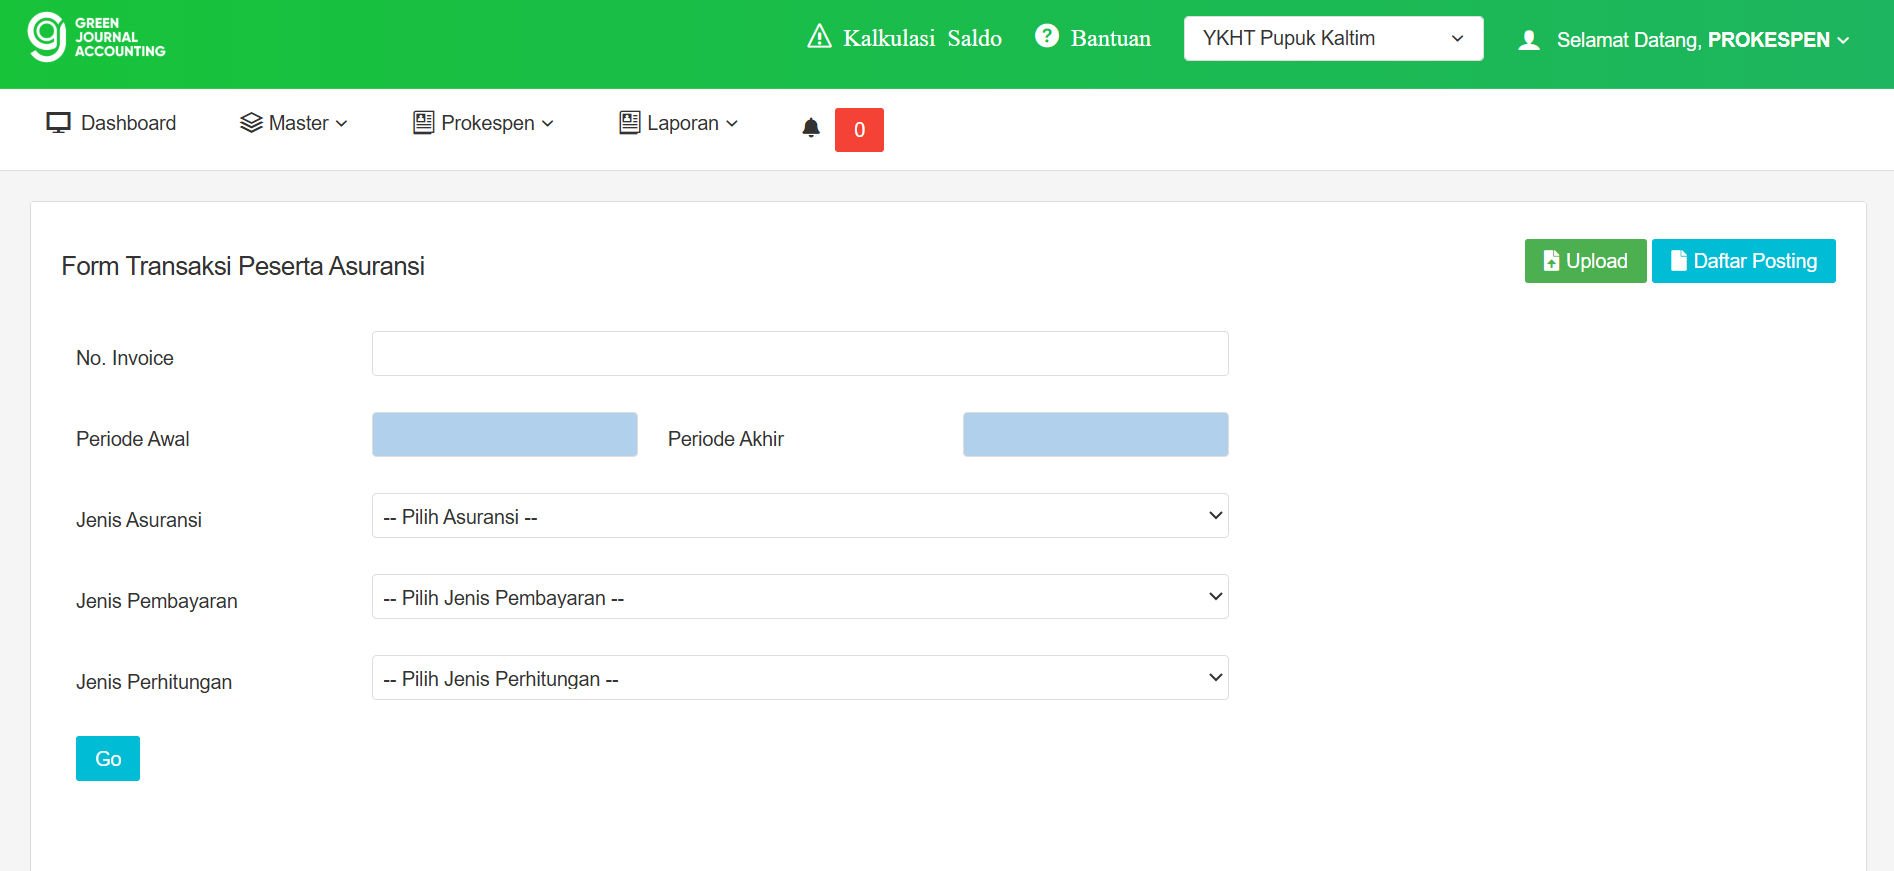
Task: Click the Kalkulasi Saldo warning icon
Action: [x=819, y=37]
